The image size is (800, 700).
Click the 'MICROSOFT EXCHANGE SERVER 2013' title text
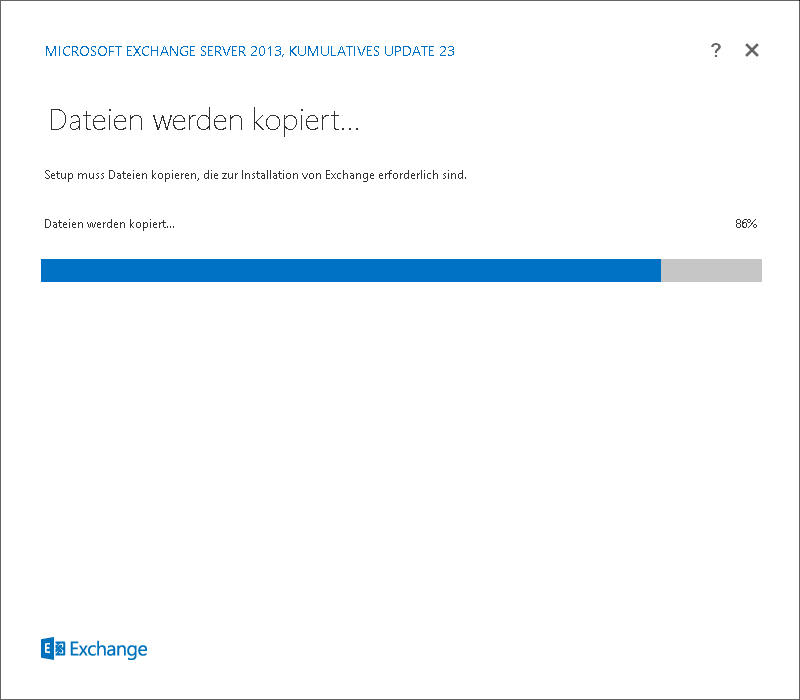(x=163, y=51)
